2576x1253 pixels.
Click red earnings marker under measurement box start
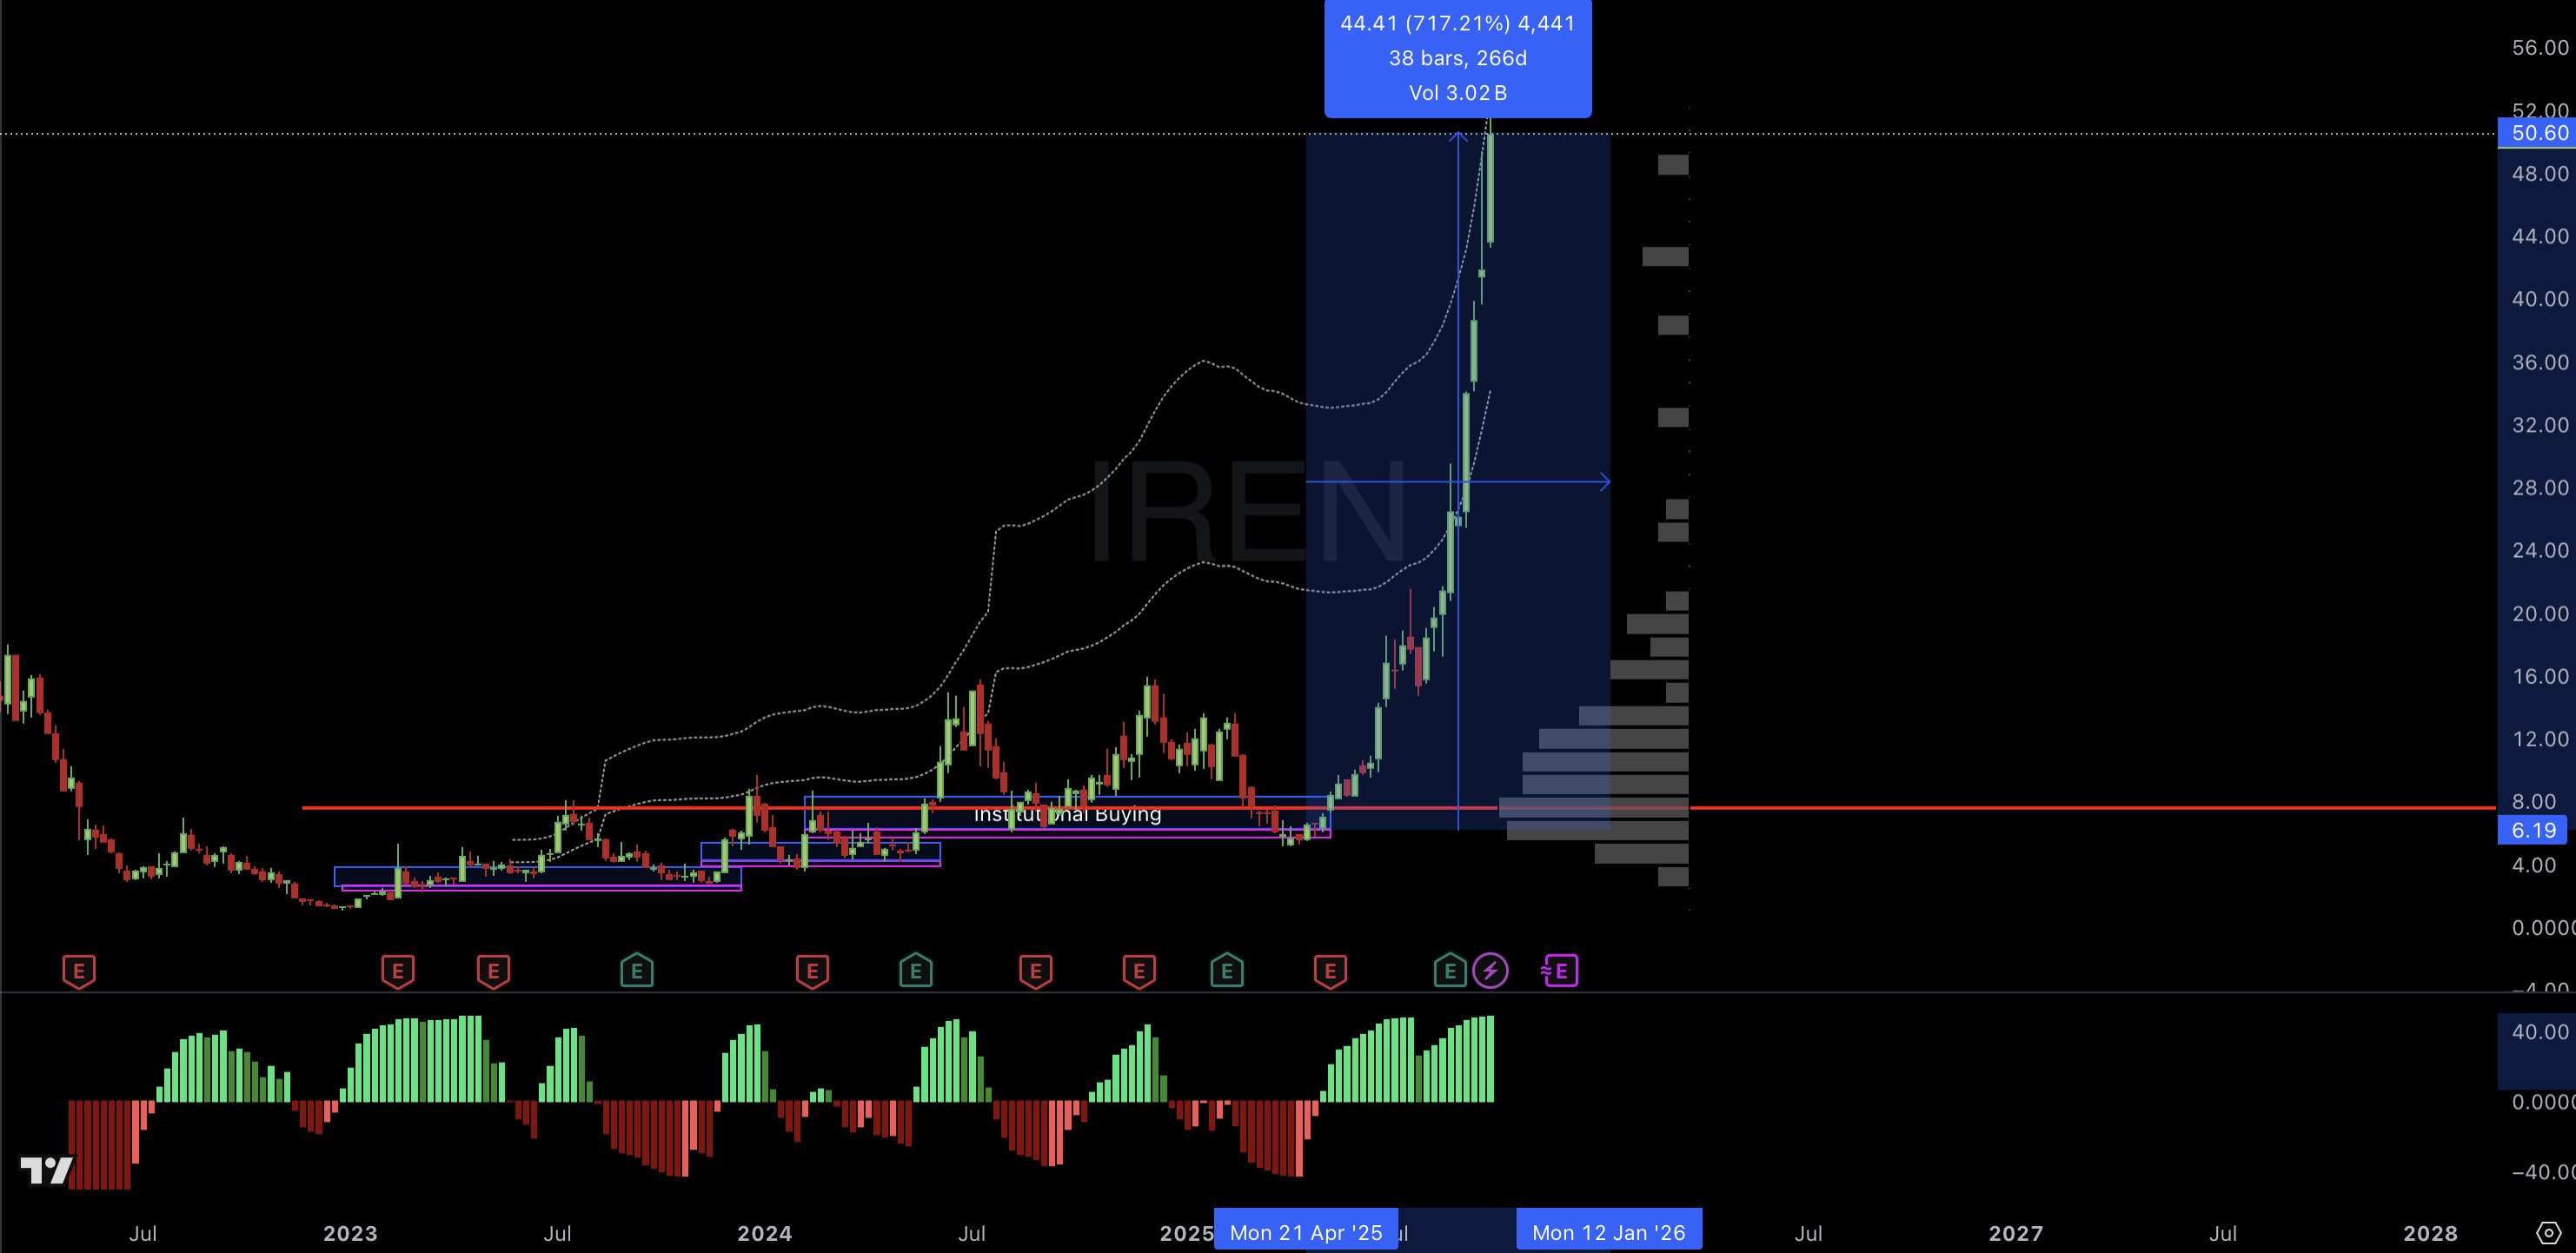pos(1329,970)
